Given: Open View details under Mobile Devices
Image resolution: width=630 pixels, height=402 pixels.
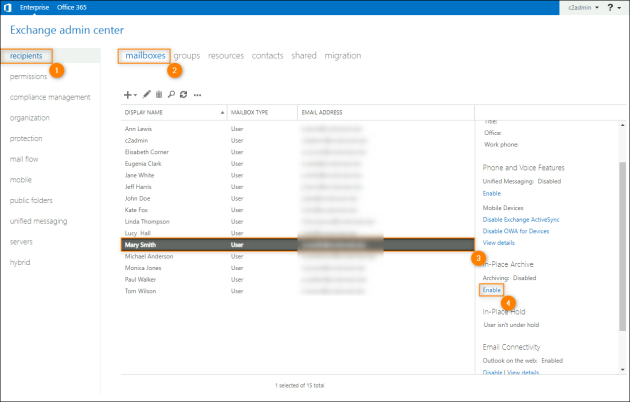Looking at the screenshot, I should point(499,243).
